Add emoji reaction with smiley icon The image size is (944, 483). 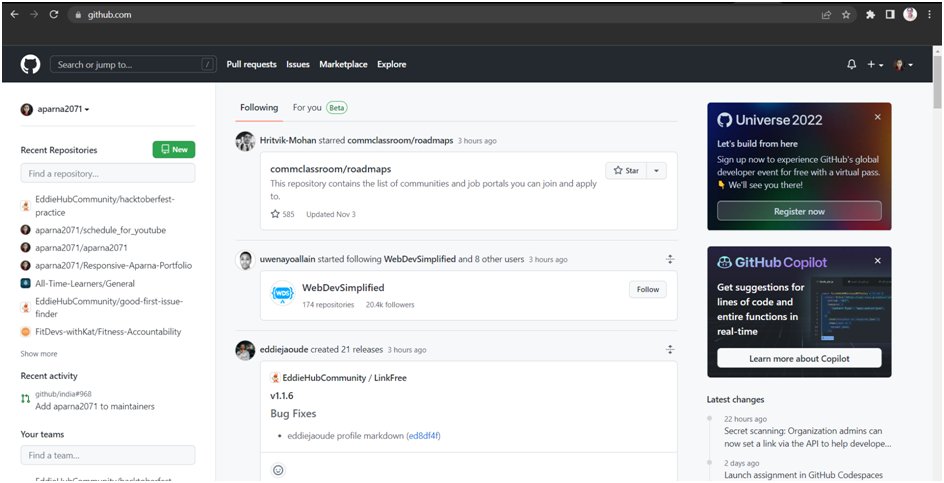(278, 470)
